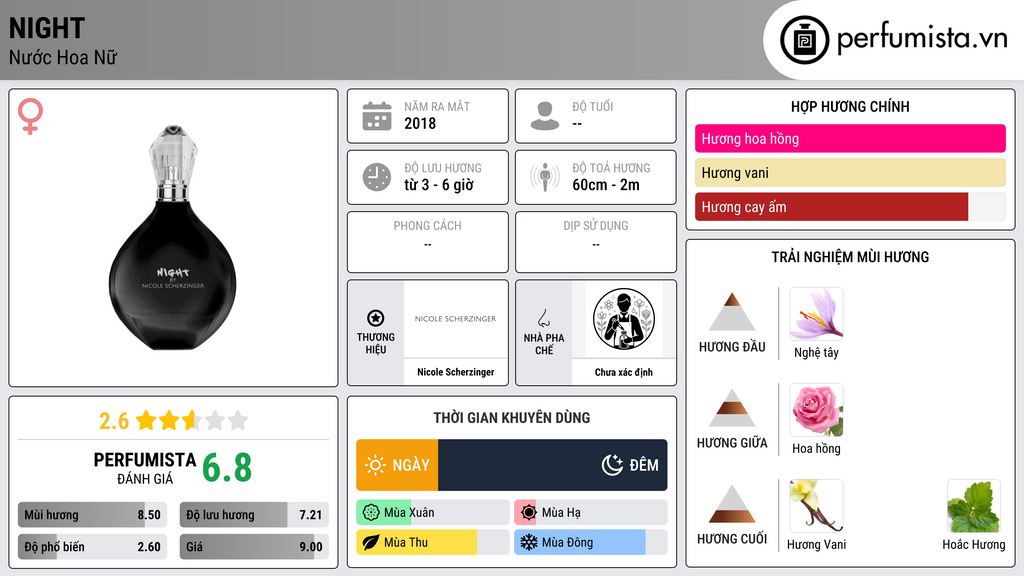Click the Mùa Hạ season bar
1024x576 pixels.
[x=591, y=513]
